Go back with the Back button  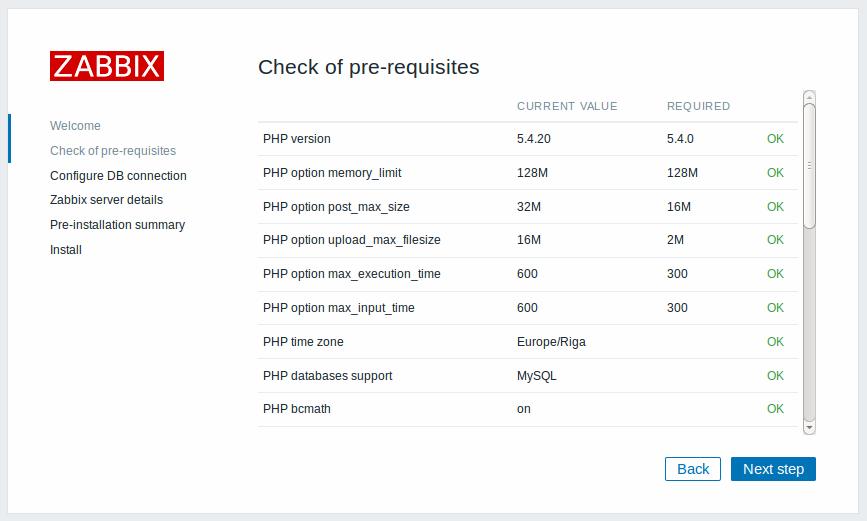click(x=692, y=469)
